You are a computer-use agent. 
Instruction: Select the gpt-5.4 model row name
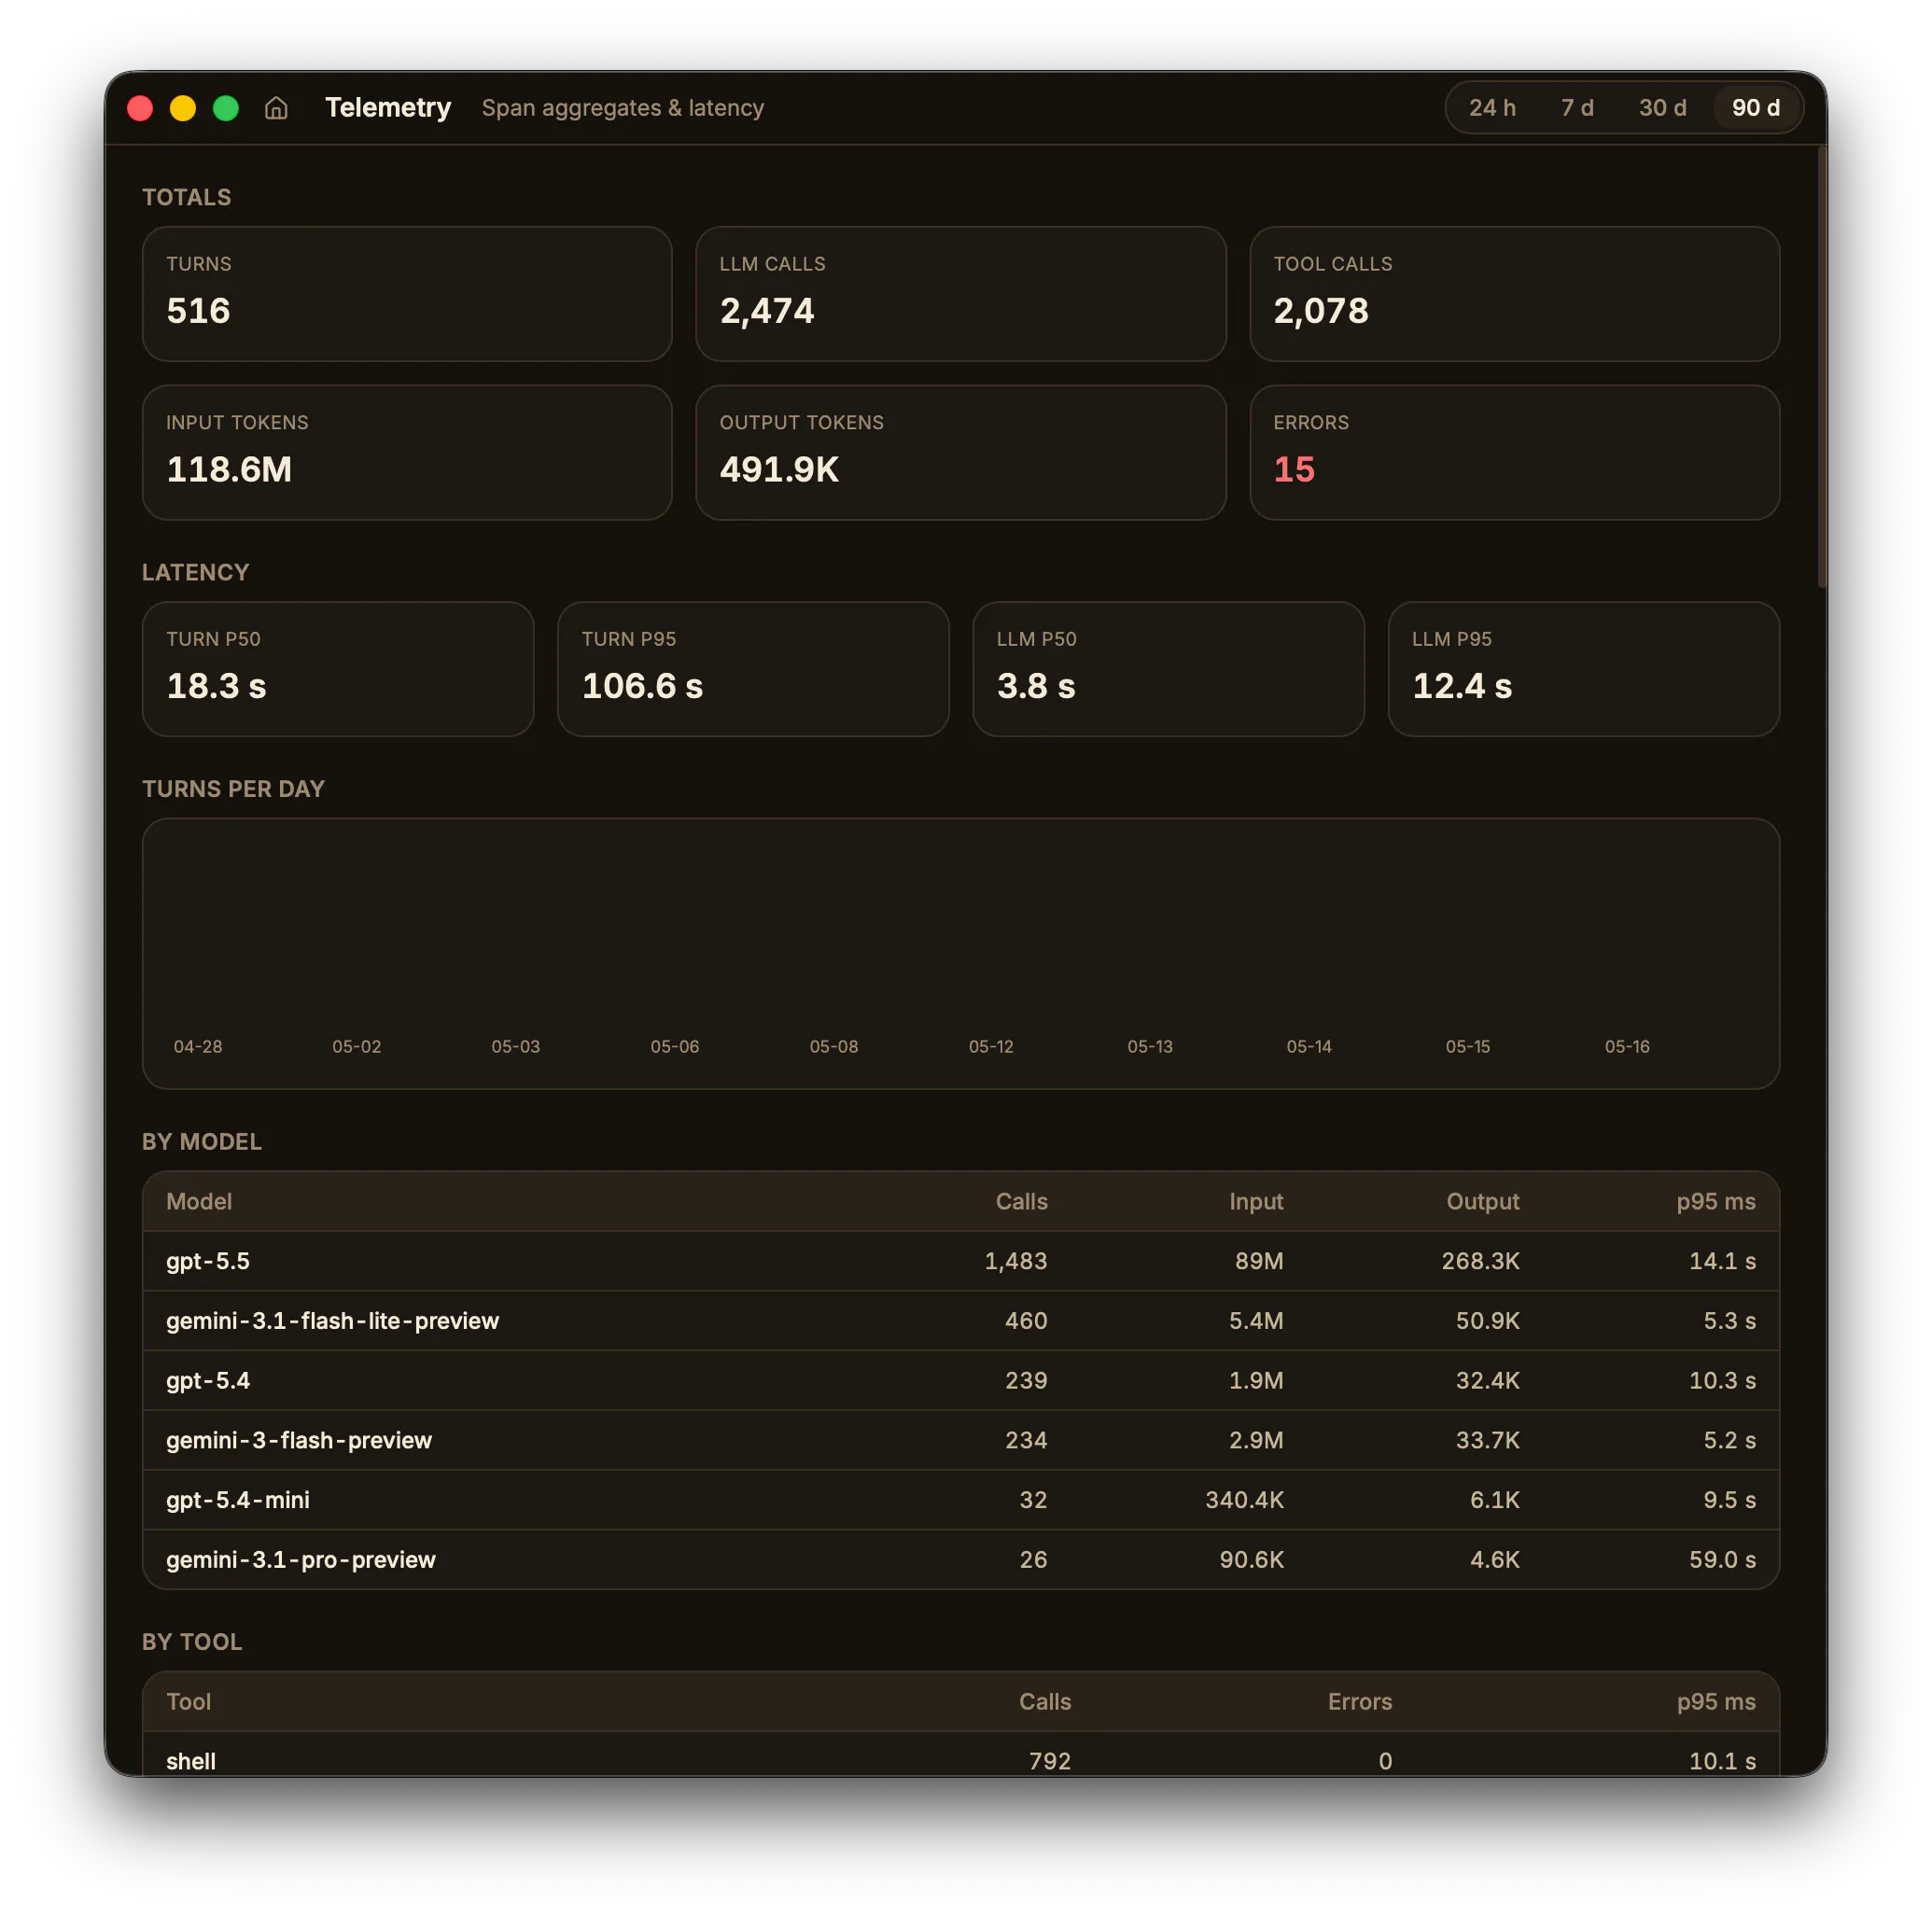[x=208, y=1381]
